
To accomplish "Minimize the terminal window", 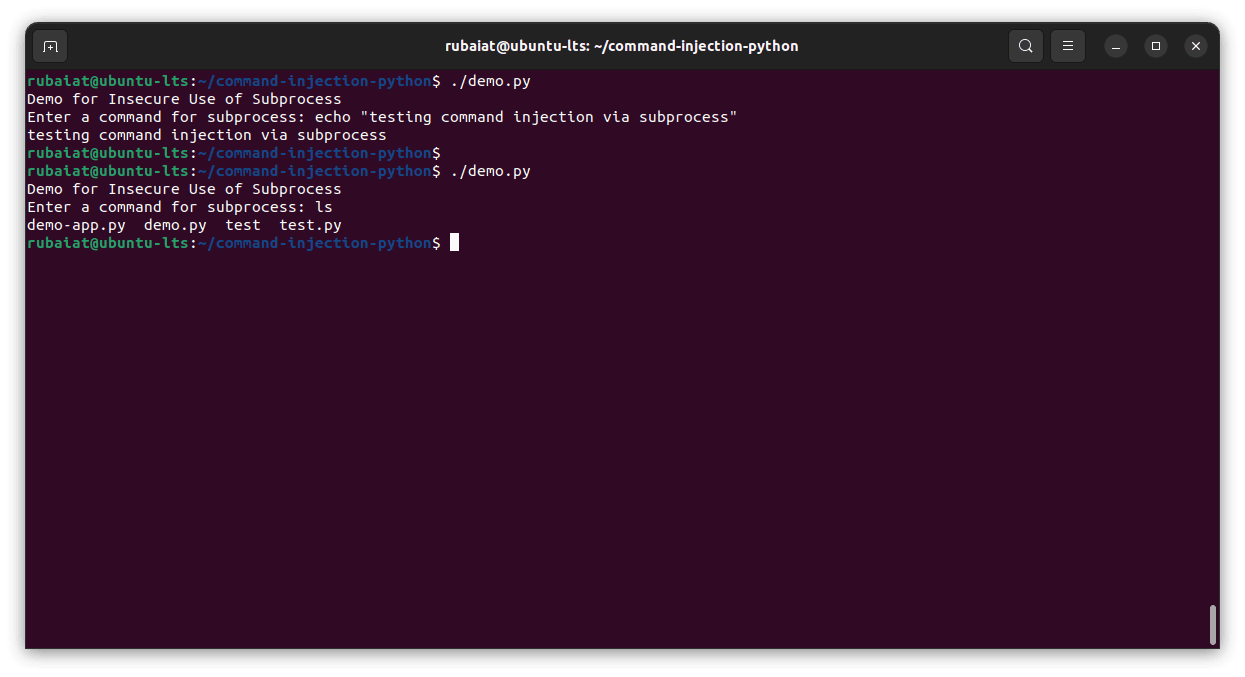I will point(1116,46).
